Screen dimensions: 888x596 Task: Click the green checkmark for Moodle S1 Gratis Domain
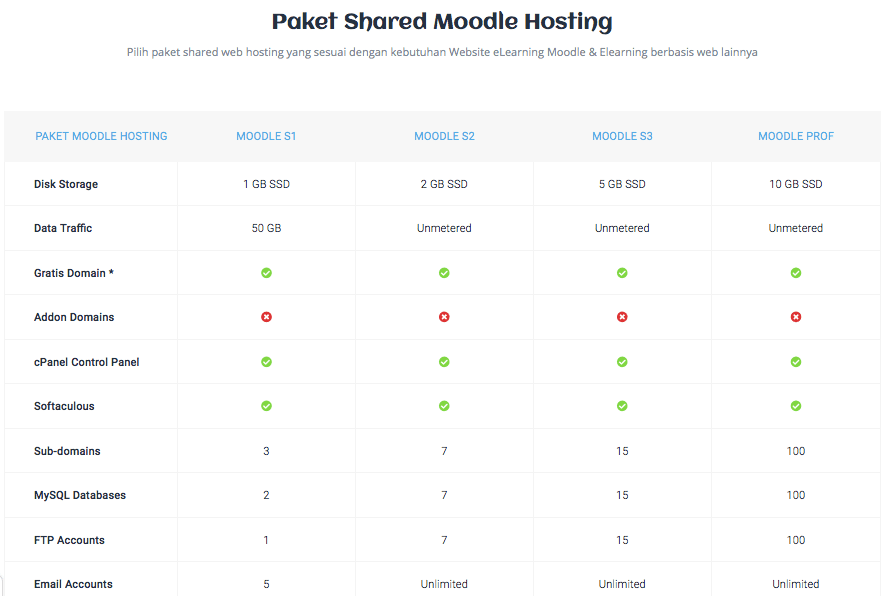[266, 272]
